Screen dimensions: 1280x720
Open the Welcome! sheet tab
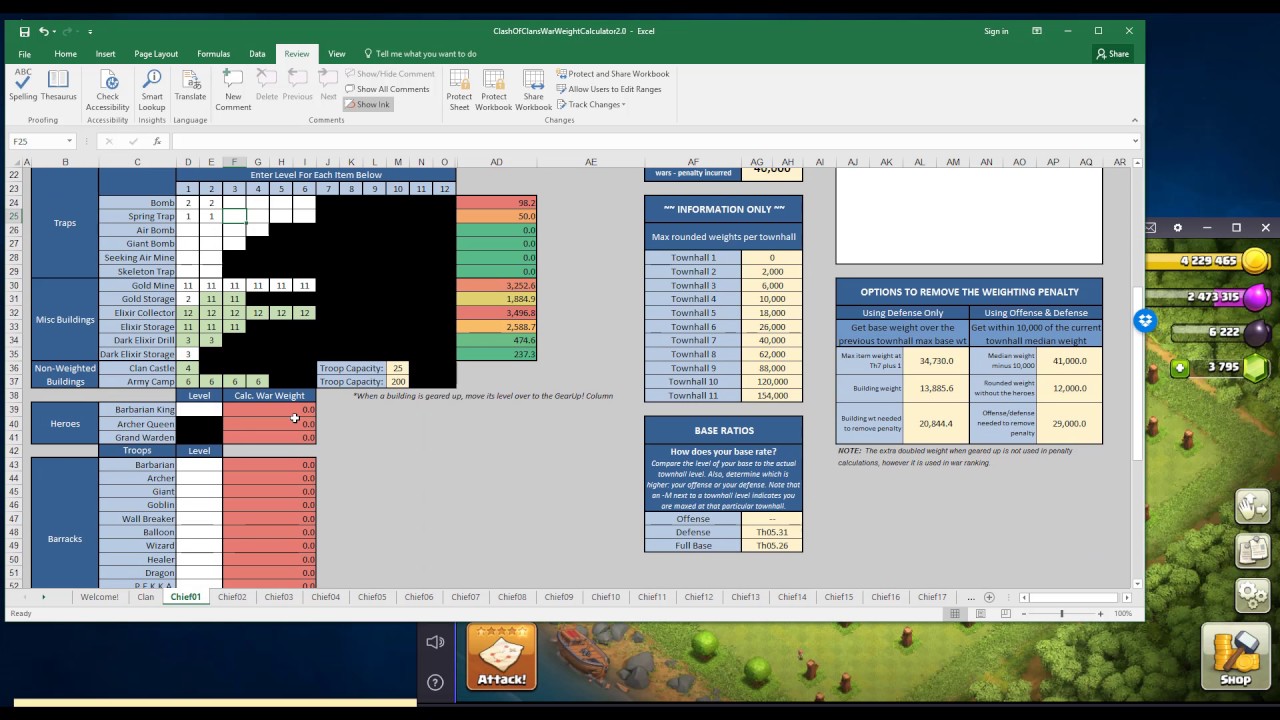99,597
